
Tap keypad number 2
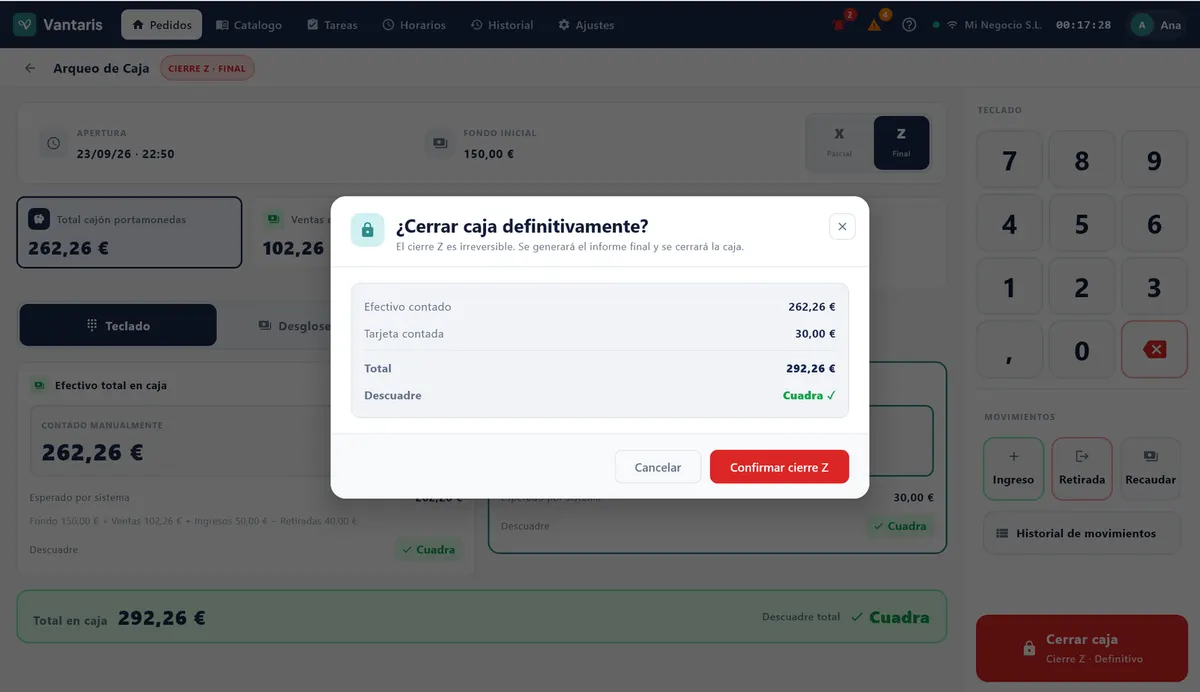[1082, 288]
